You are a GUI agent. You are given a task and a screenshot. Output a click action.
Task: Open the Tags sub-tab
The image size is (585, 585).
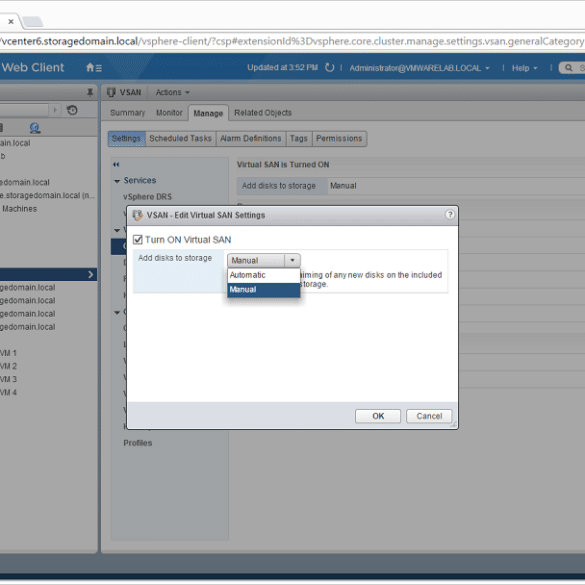pyautogui.click(x=298, y=138)
